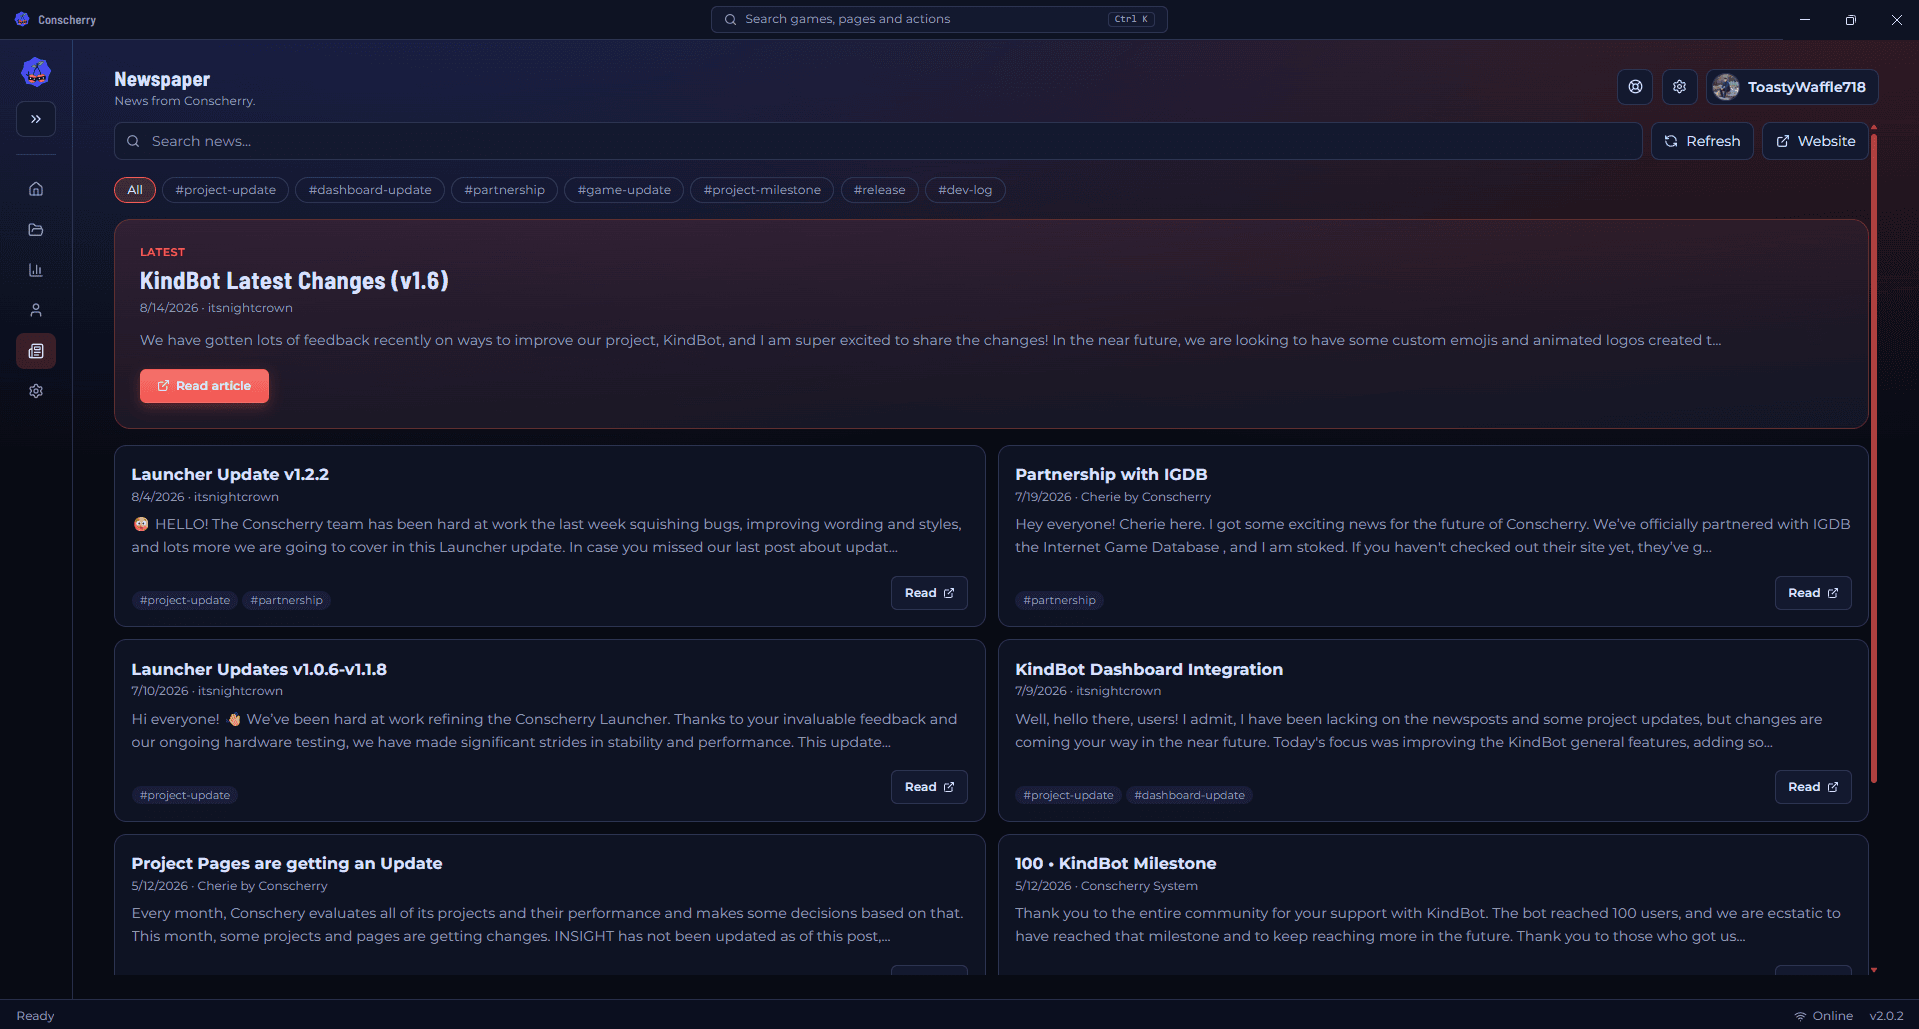1919x1029 pixels.
Task: Click Read article for KindBot Latest Changes
Action: [x=204, y=386]
